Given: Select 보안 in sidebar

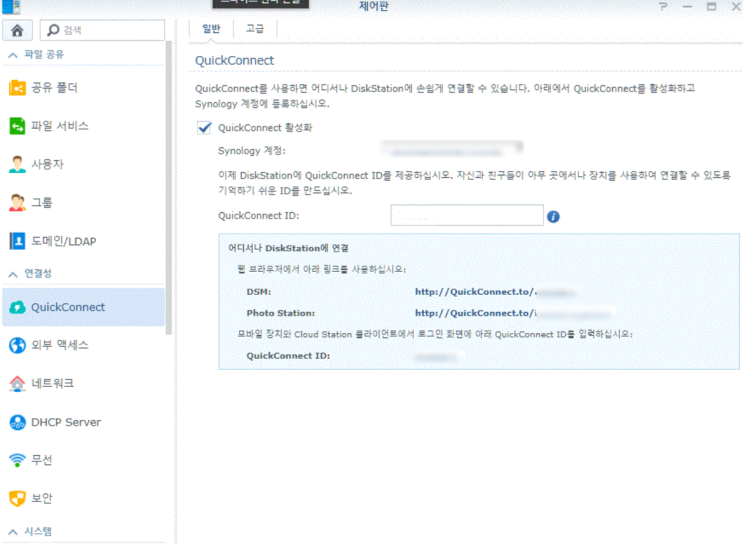Looking at the screenshot, I should [83, 499].
